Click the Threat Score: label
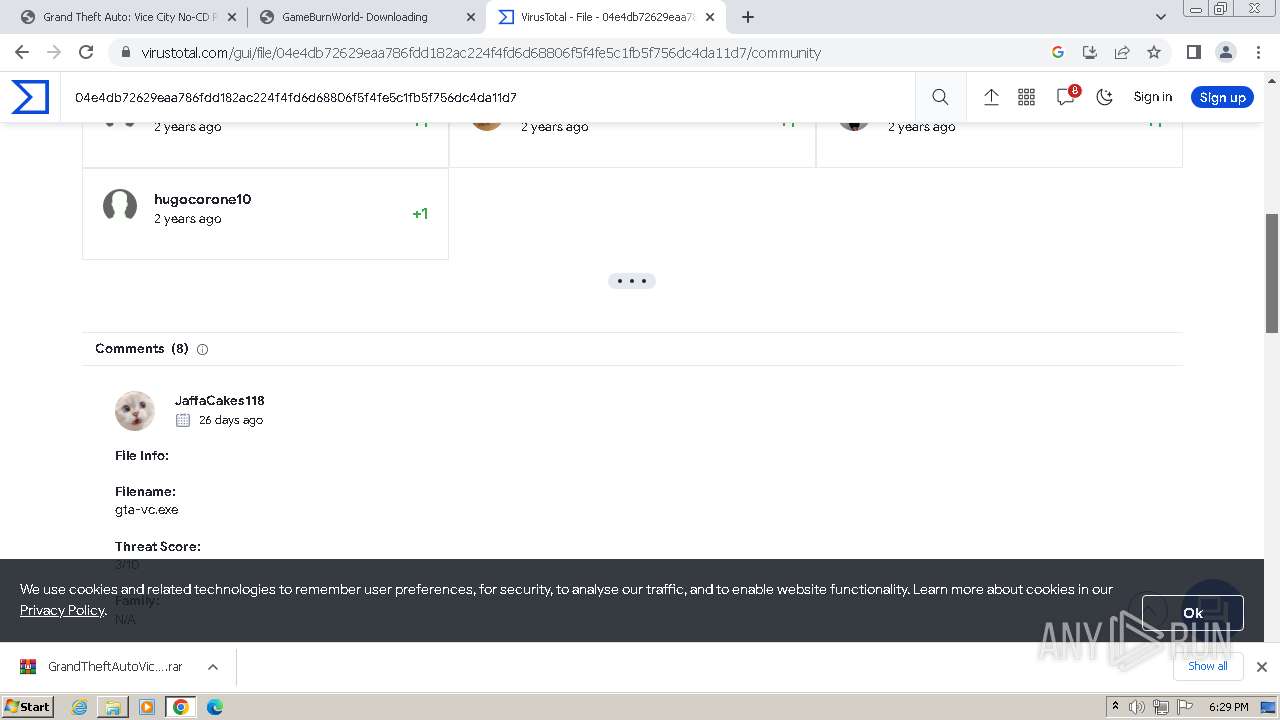This screenshot has width=1280, height=720. pos(158,546)
